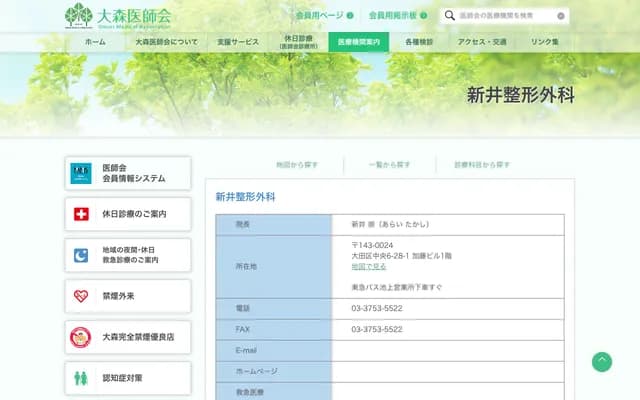Click the red cross 休日診療 icon
The height and width of the screenshot is (400, 640).
click(x=81, y=214)
